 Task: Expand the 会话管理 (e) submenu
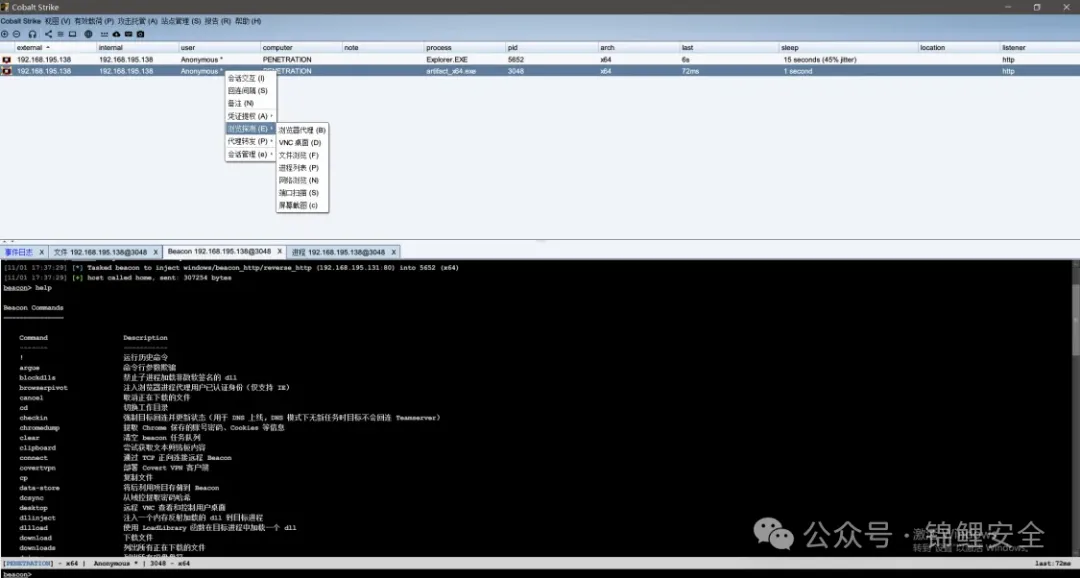tap(249, 154)
